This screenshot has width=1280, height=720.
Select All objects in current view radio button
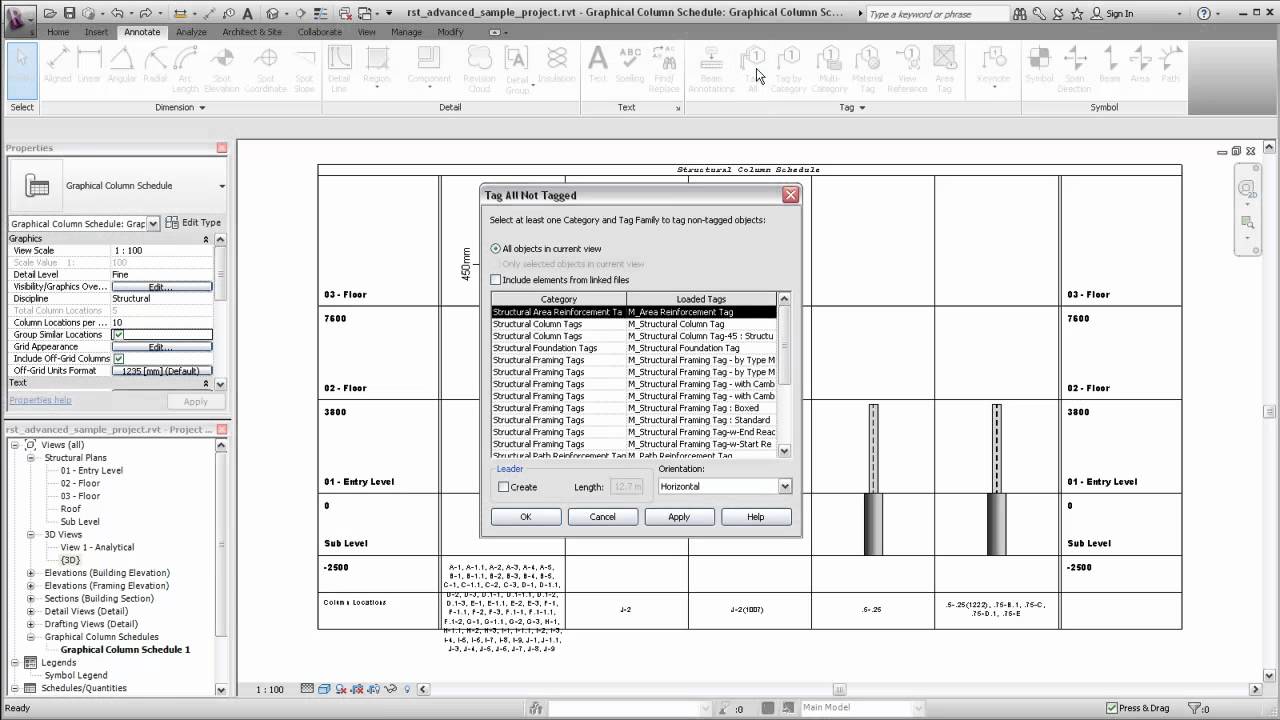pyautogui.click(x=495, y=248)
